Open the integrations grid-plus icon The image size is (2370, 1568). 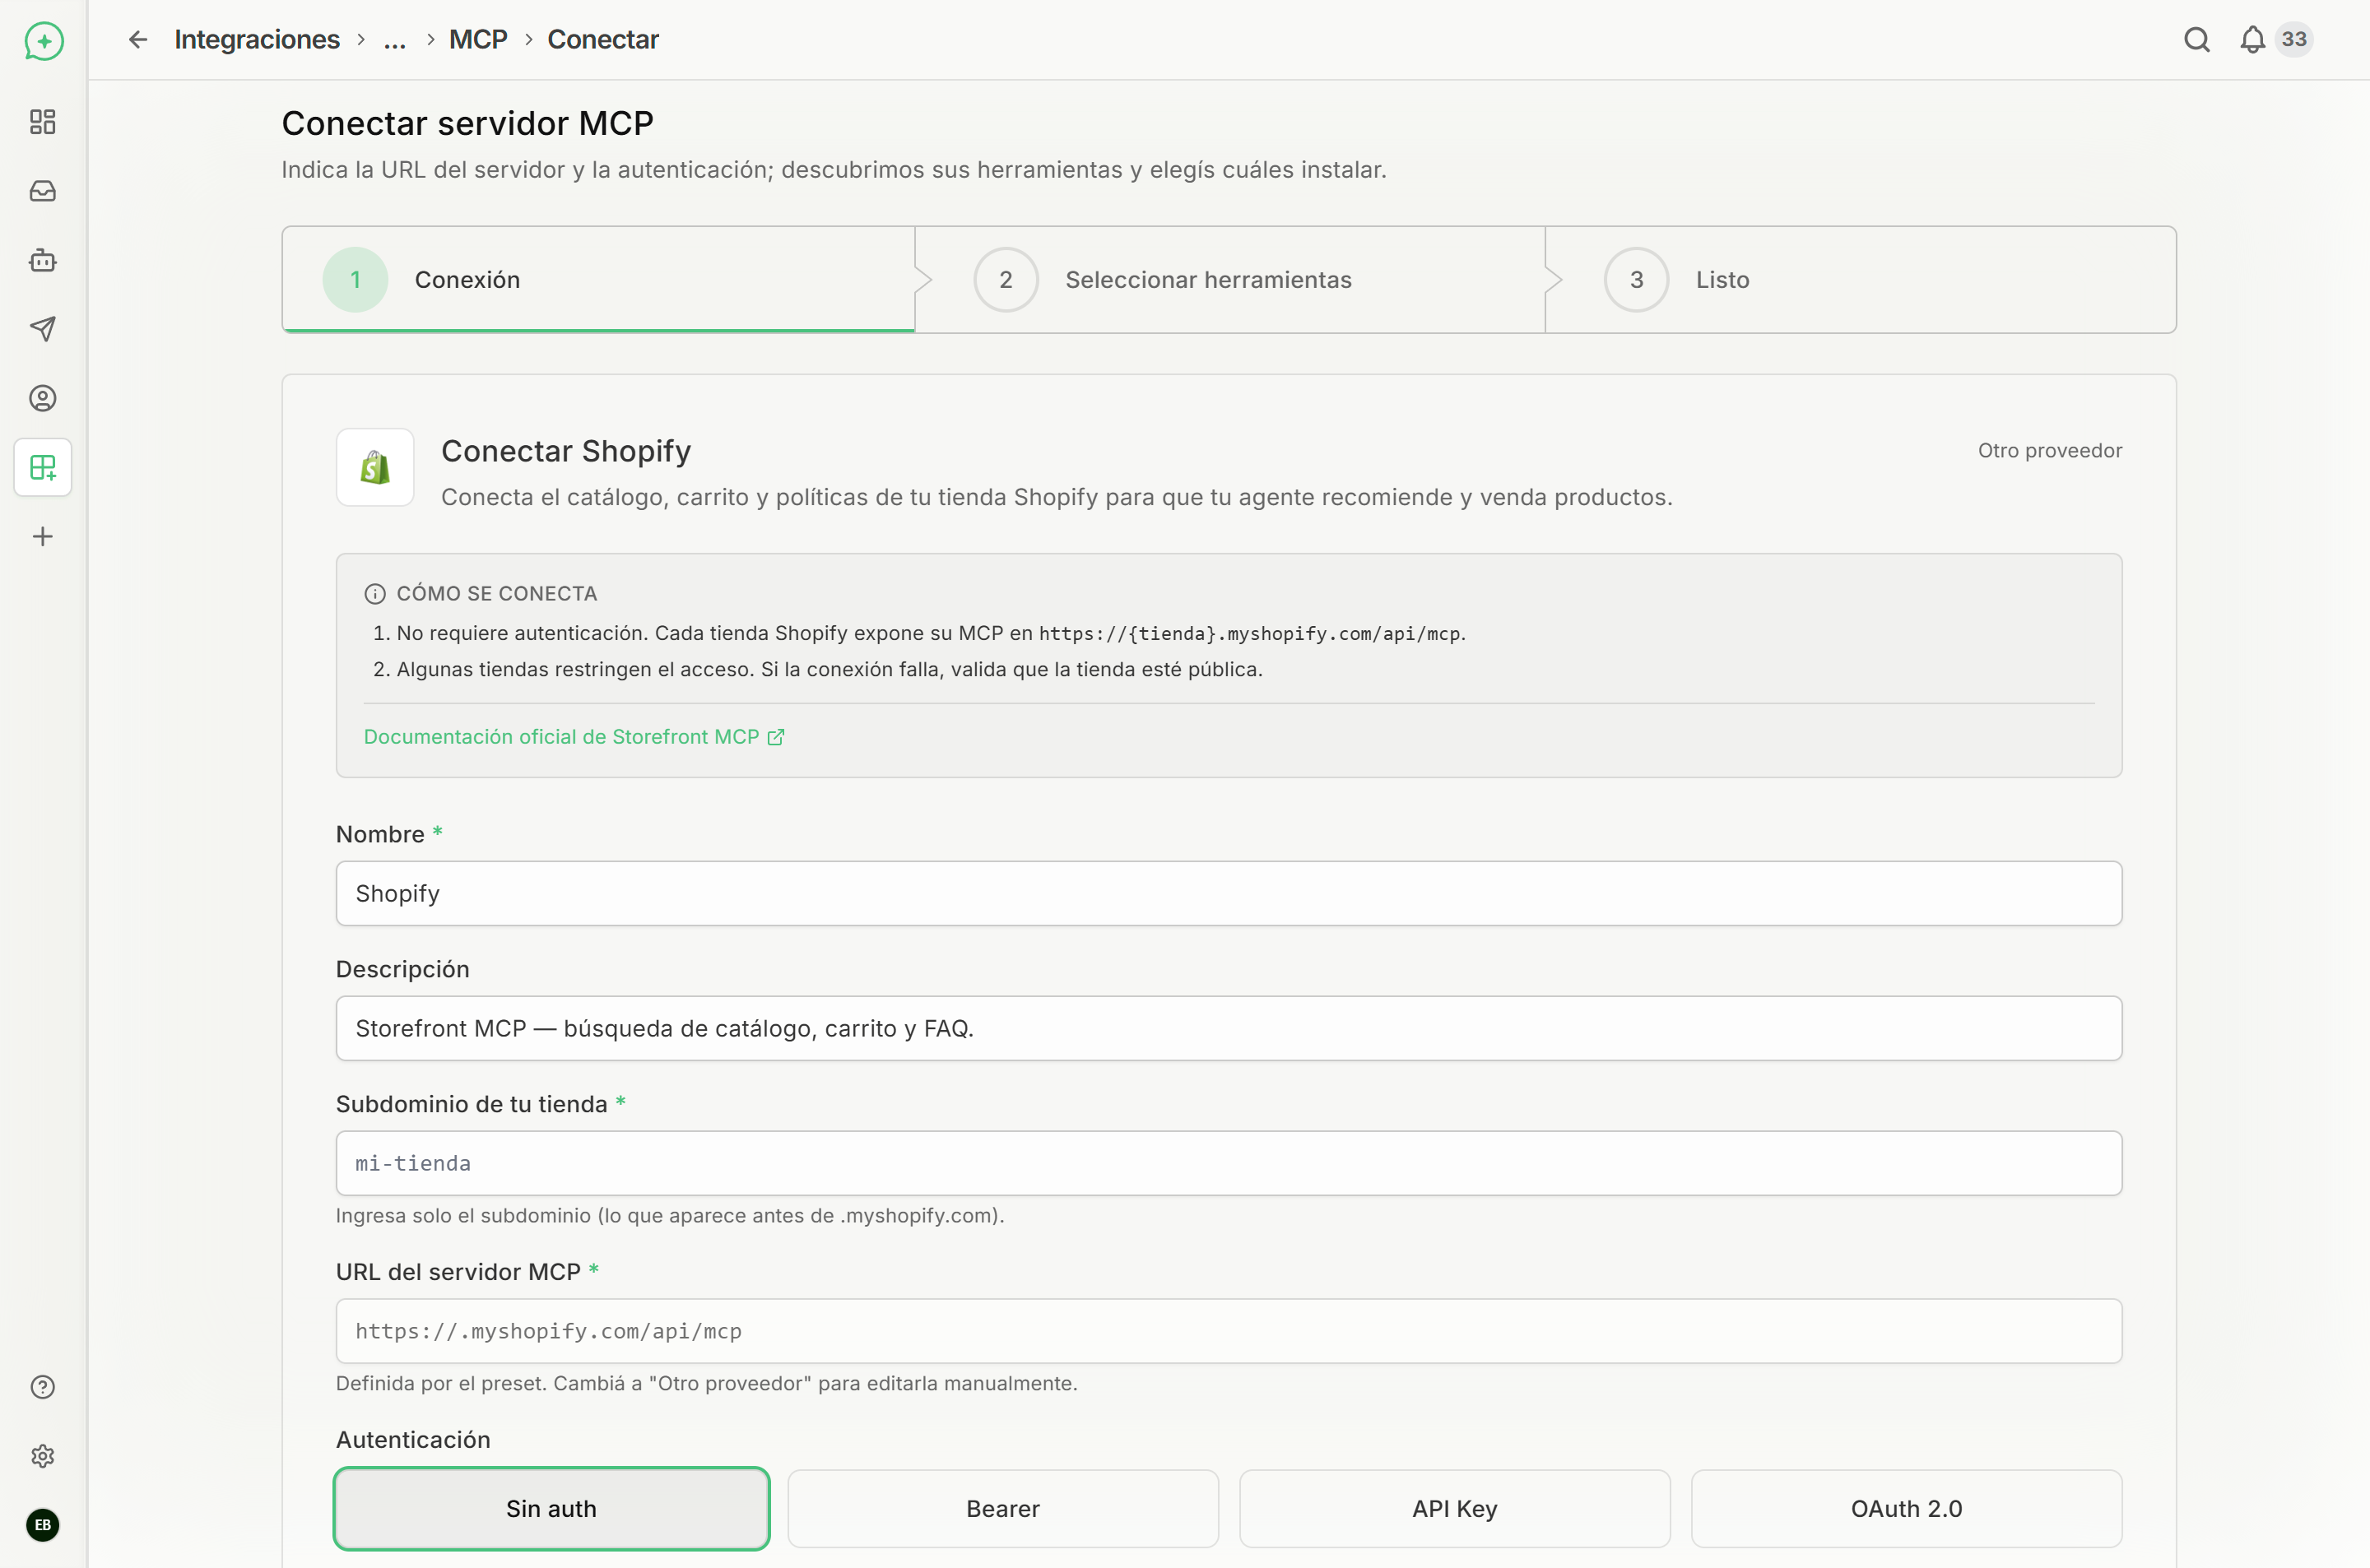(x=43, y=467)
